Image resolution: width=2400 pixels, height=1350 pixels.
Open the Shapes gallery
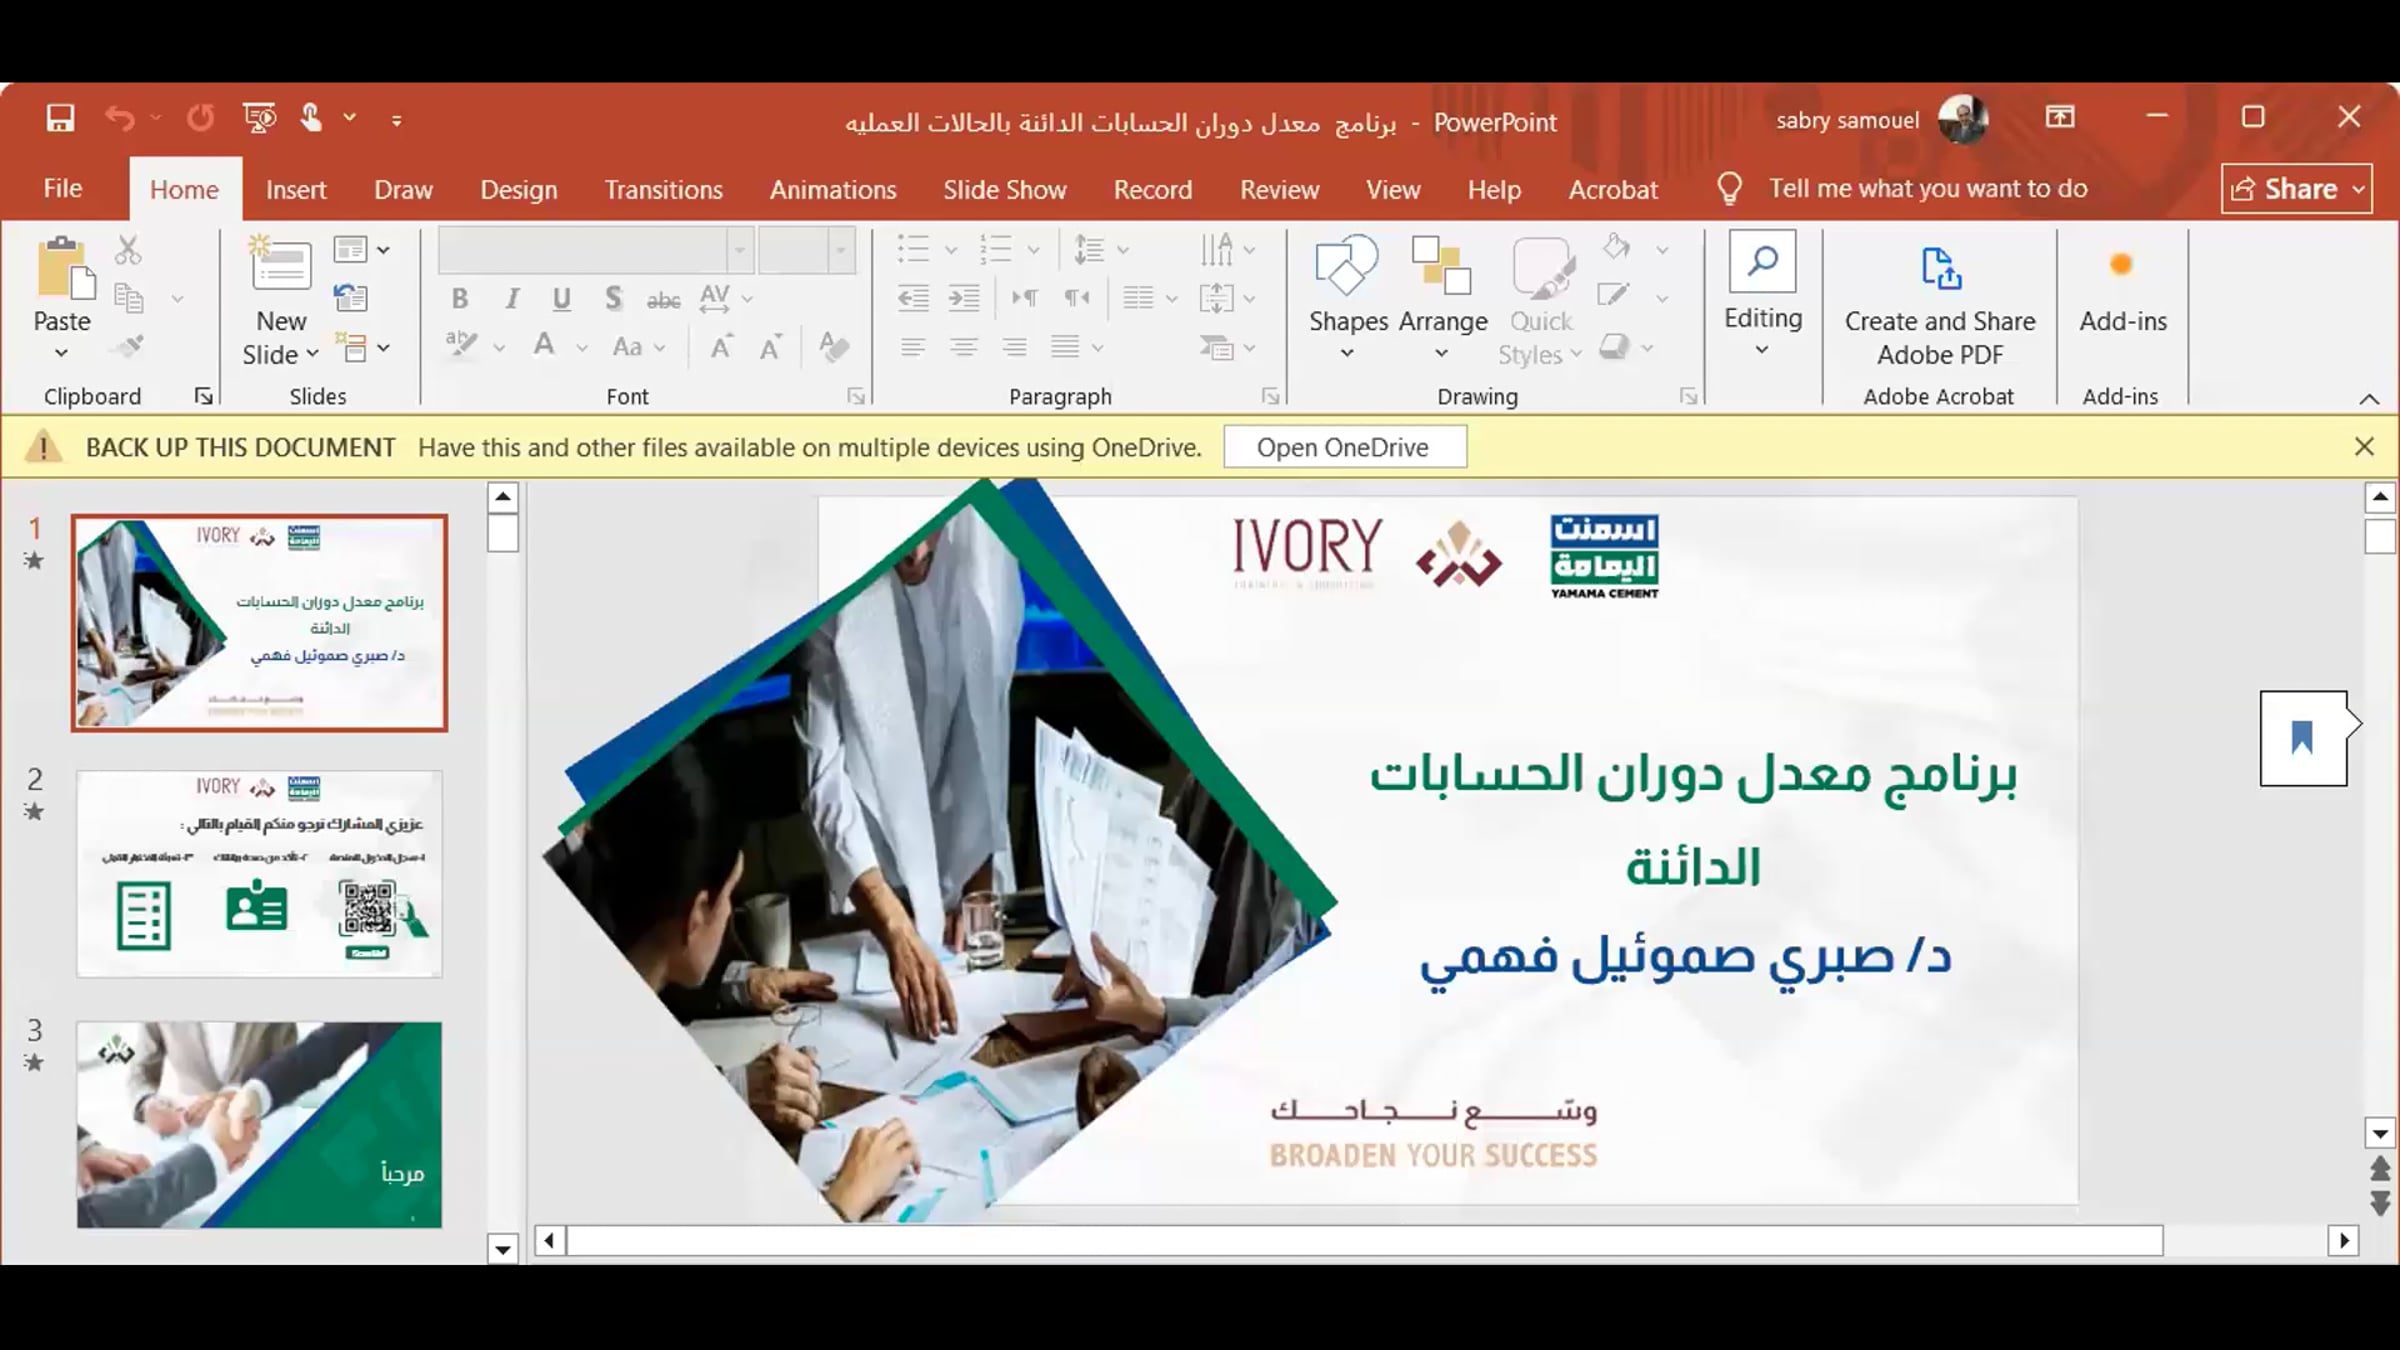pyautogui.click(x=1347, y=298)
